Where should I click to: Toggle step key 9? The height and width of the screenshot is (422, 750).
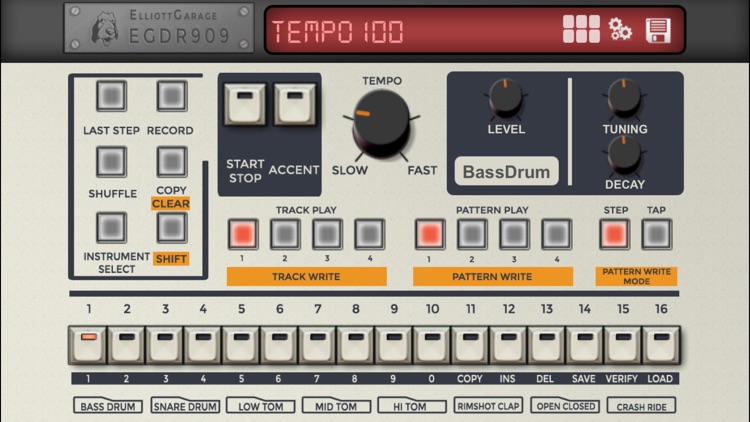coord(394,345)
